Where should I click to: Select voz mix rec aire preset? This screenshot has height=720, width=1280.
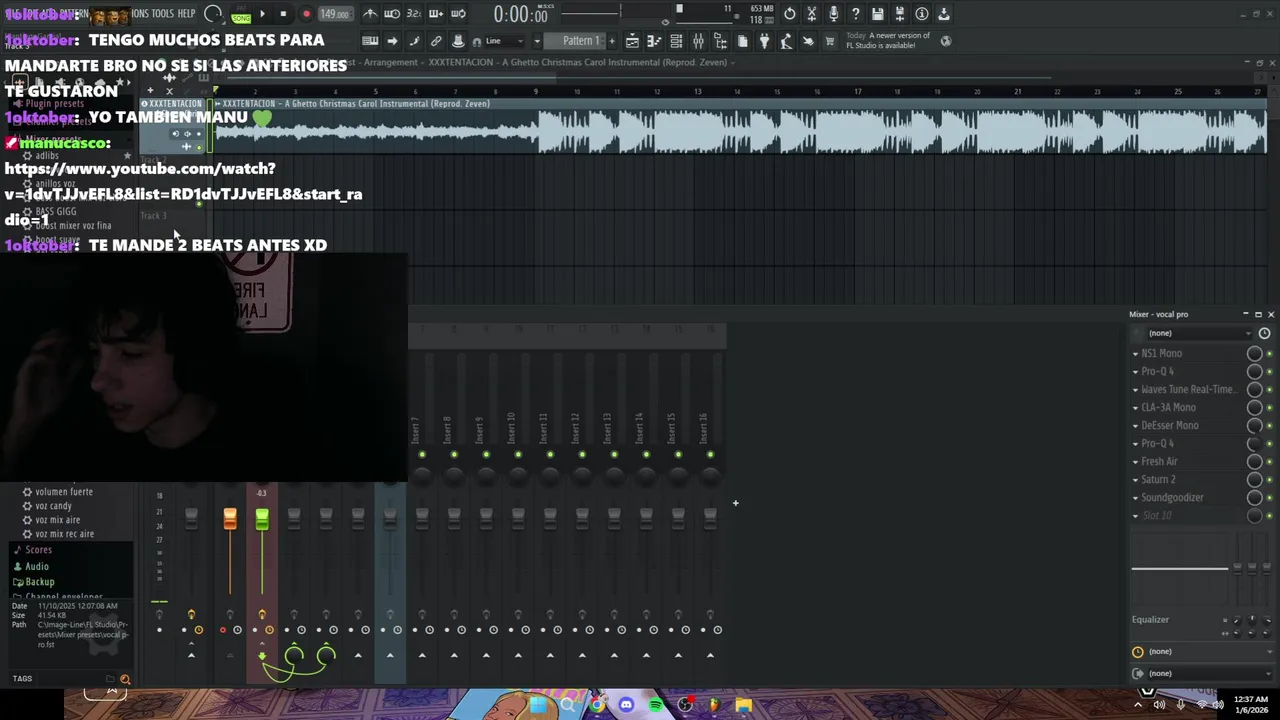(64, 534)
